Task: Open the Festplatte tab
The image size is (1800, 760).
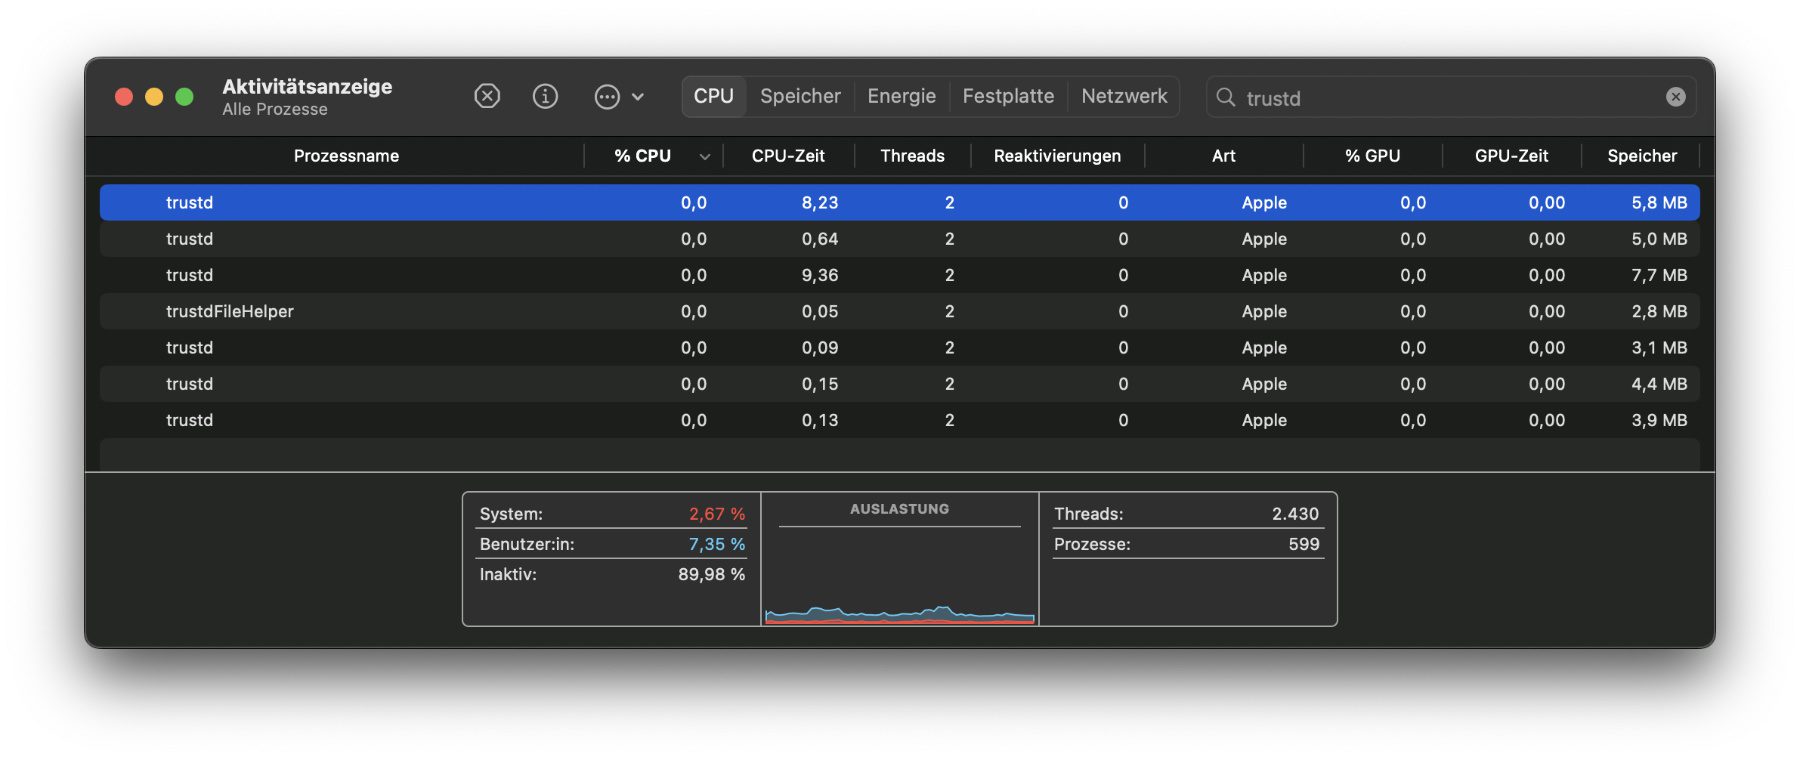Action: pyautogui.click(x=1007, y=97)
